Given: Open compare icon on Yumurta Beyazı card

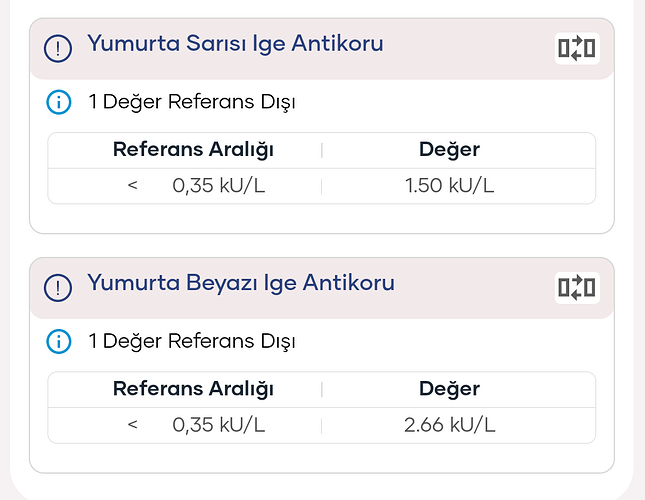Looking at the screenshot, I should 576,288.
